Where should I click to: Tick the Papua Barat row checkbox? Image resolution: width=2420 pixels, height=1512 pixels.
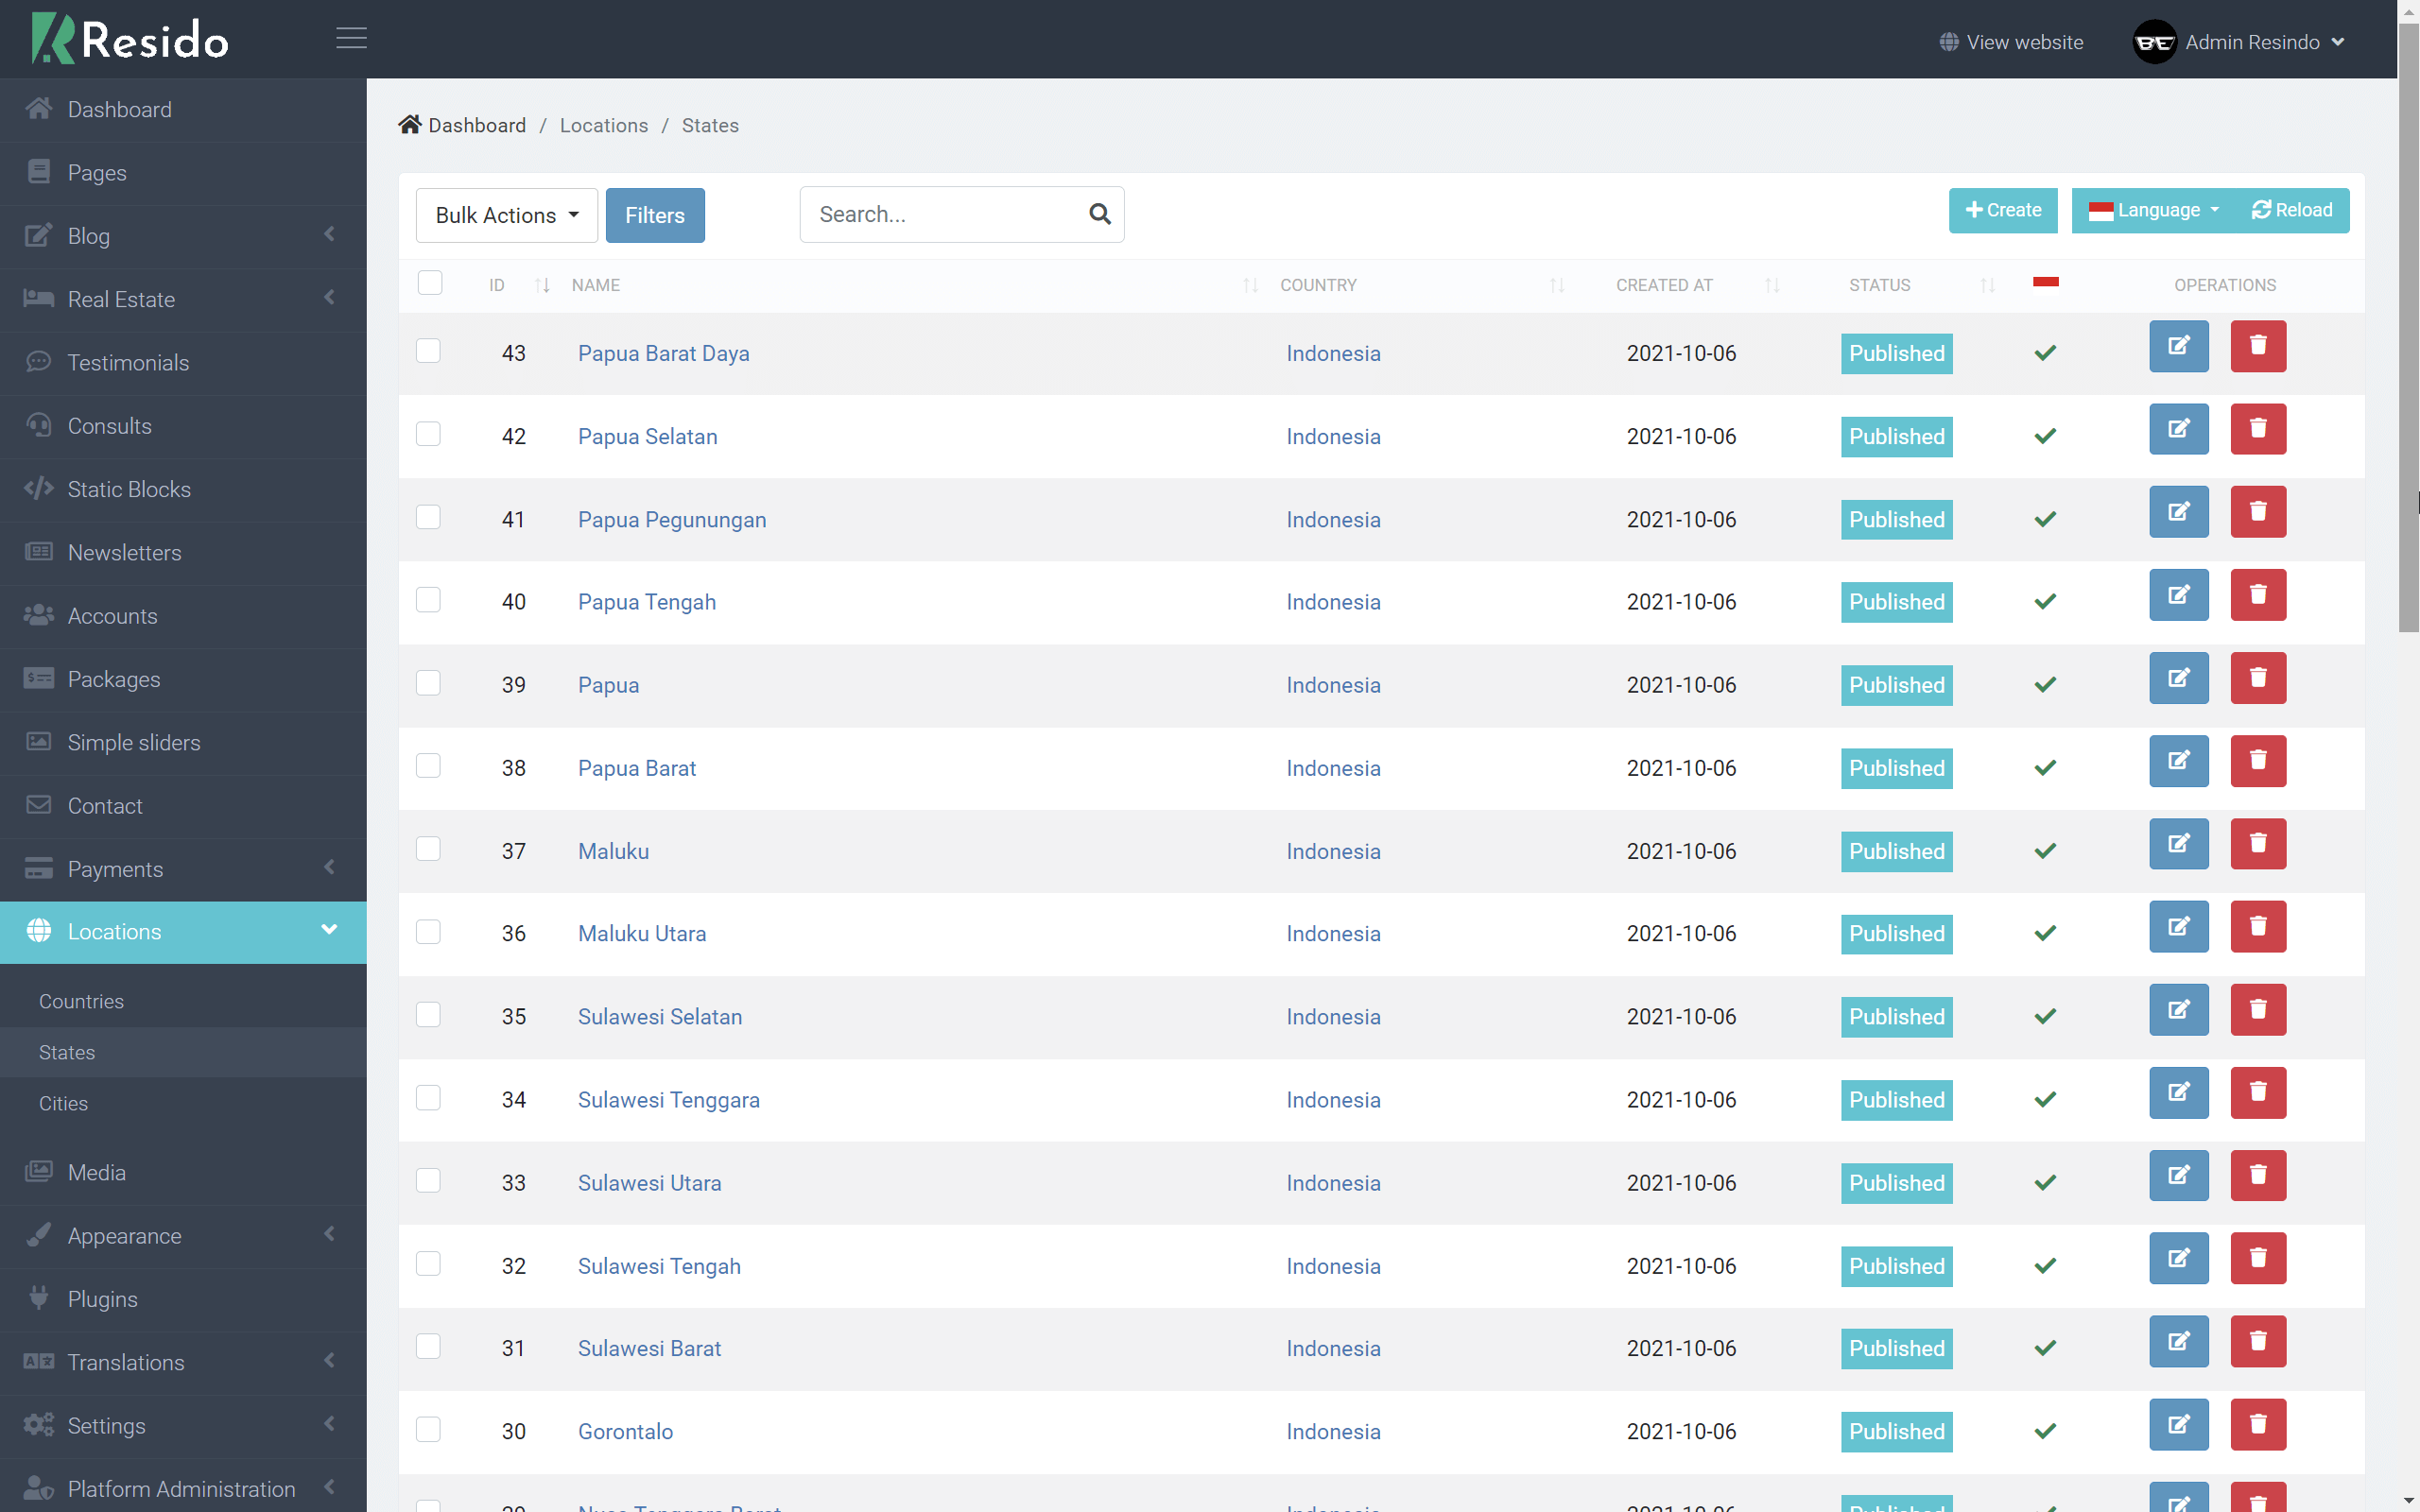pyautogui.click(x=428, y=766)
